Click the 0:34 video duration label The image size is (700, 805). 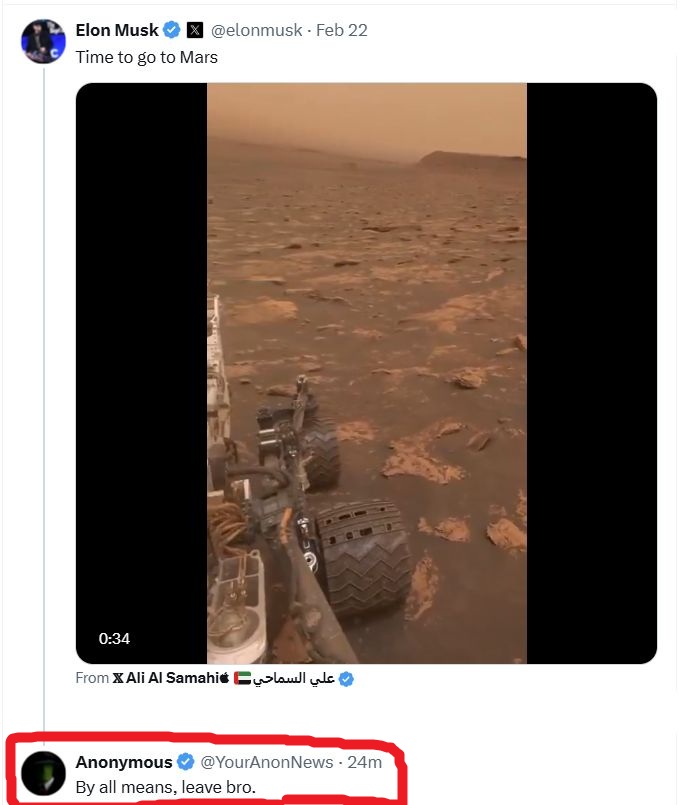click(x=114, y=639)
